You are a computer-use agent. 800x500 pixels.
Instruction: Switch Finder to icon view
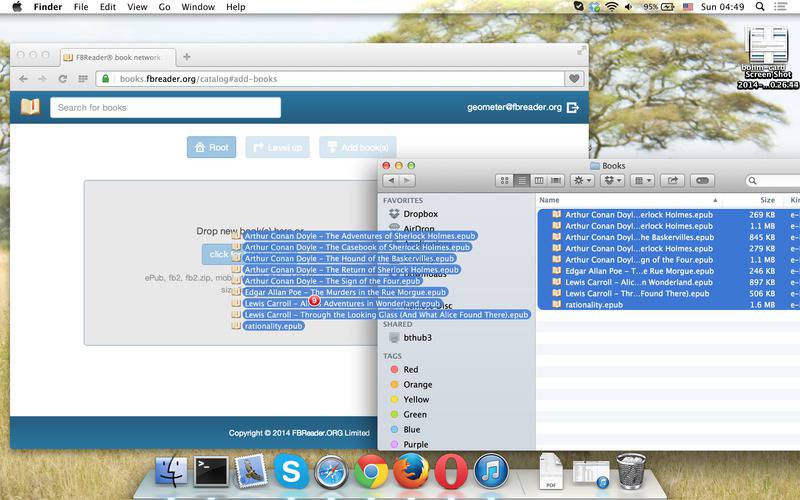504,181
